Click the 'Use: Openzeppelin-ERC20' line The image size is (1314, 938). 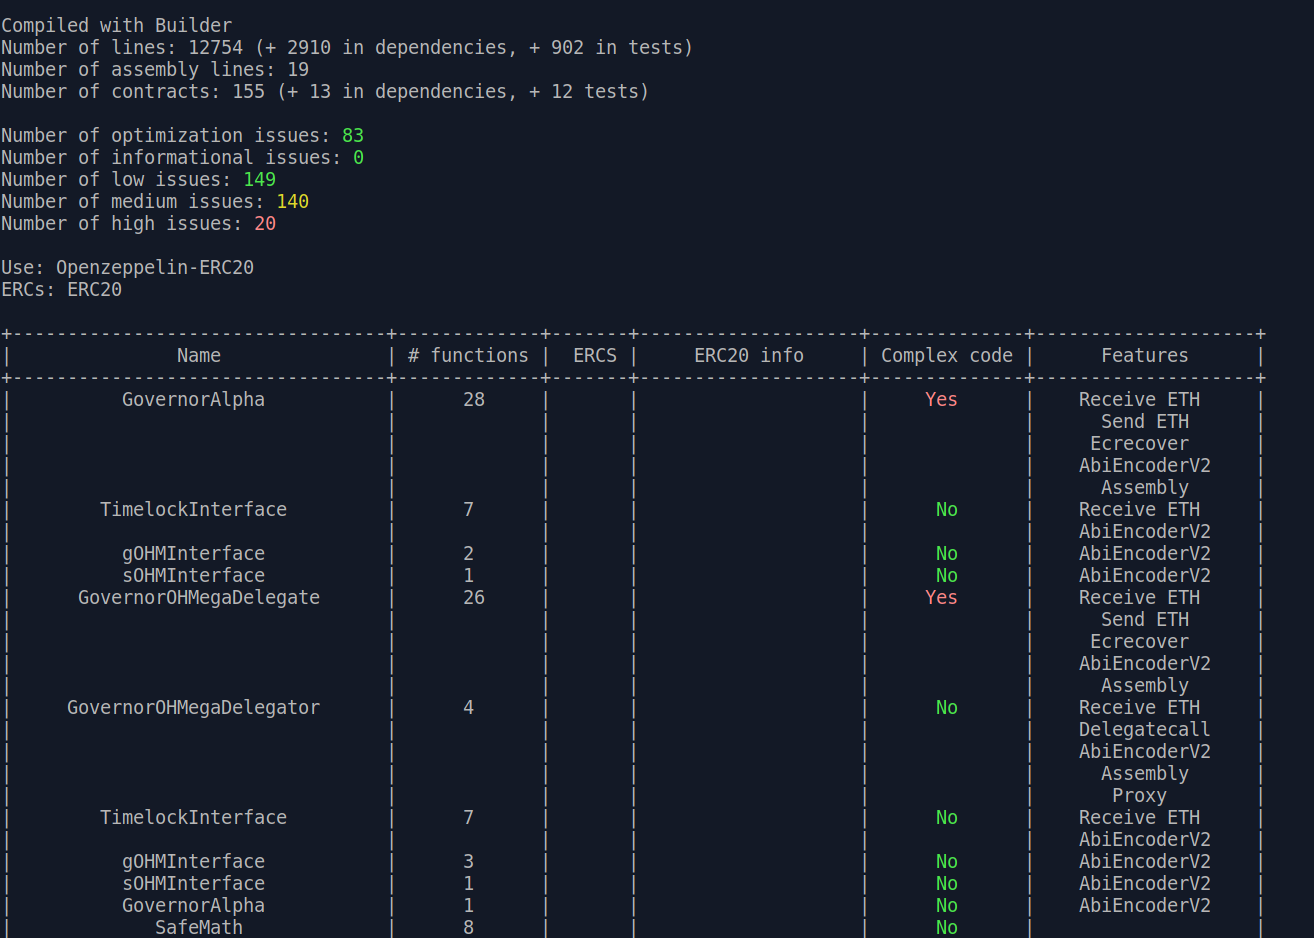click(x=127, y=268)
